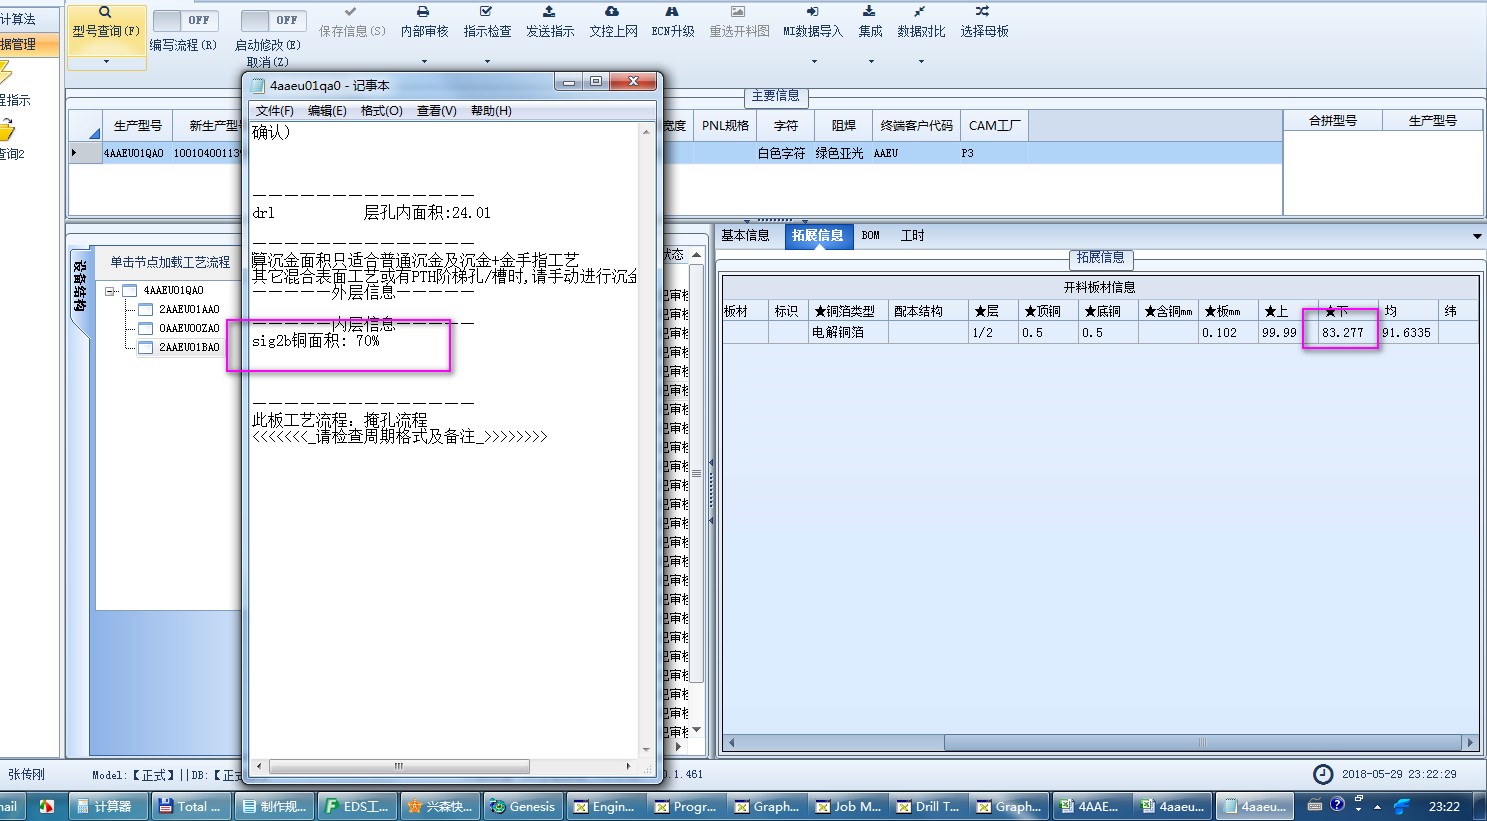Screen dimensions: 1487x821
Task: Click the 型号查询 search icon
Action: 105,12
